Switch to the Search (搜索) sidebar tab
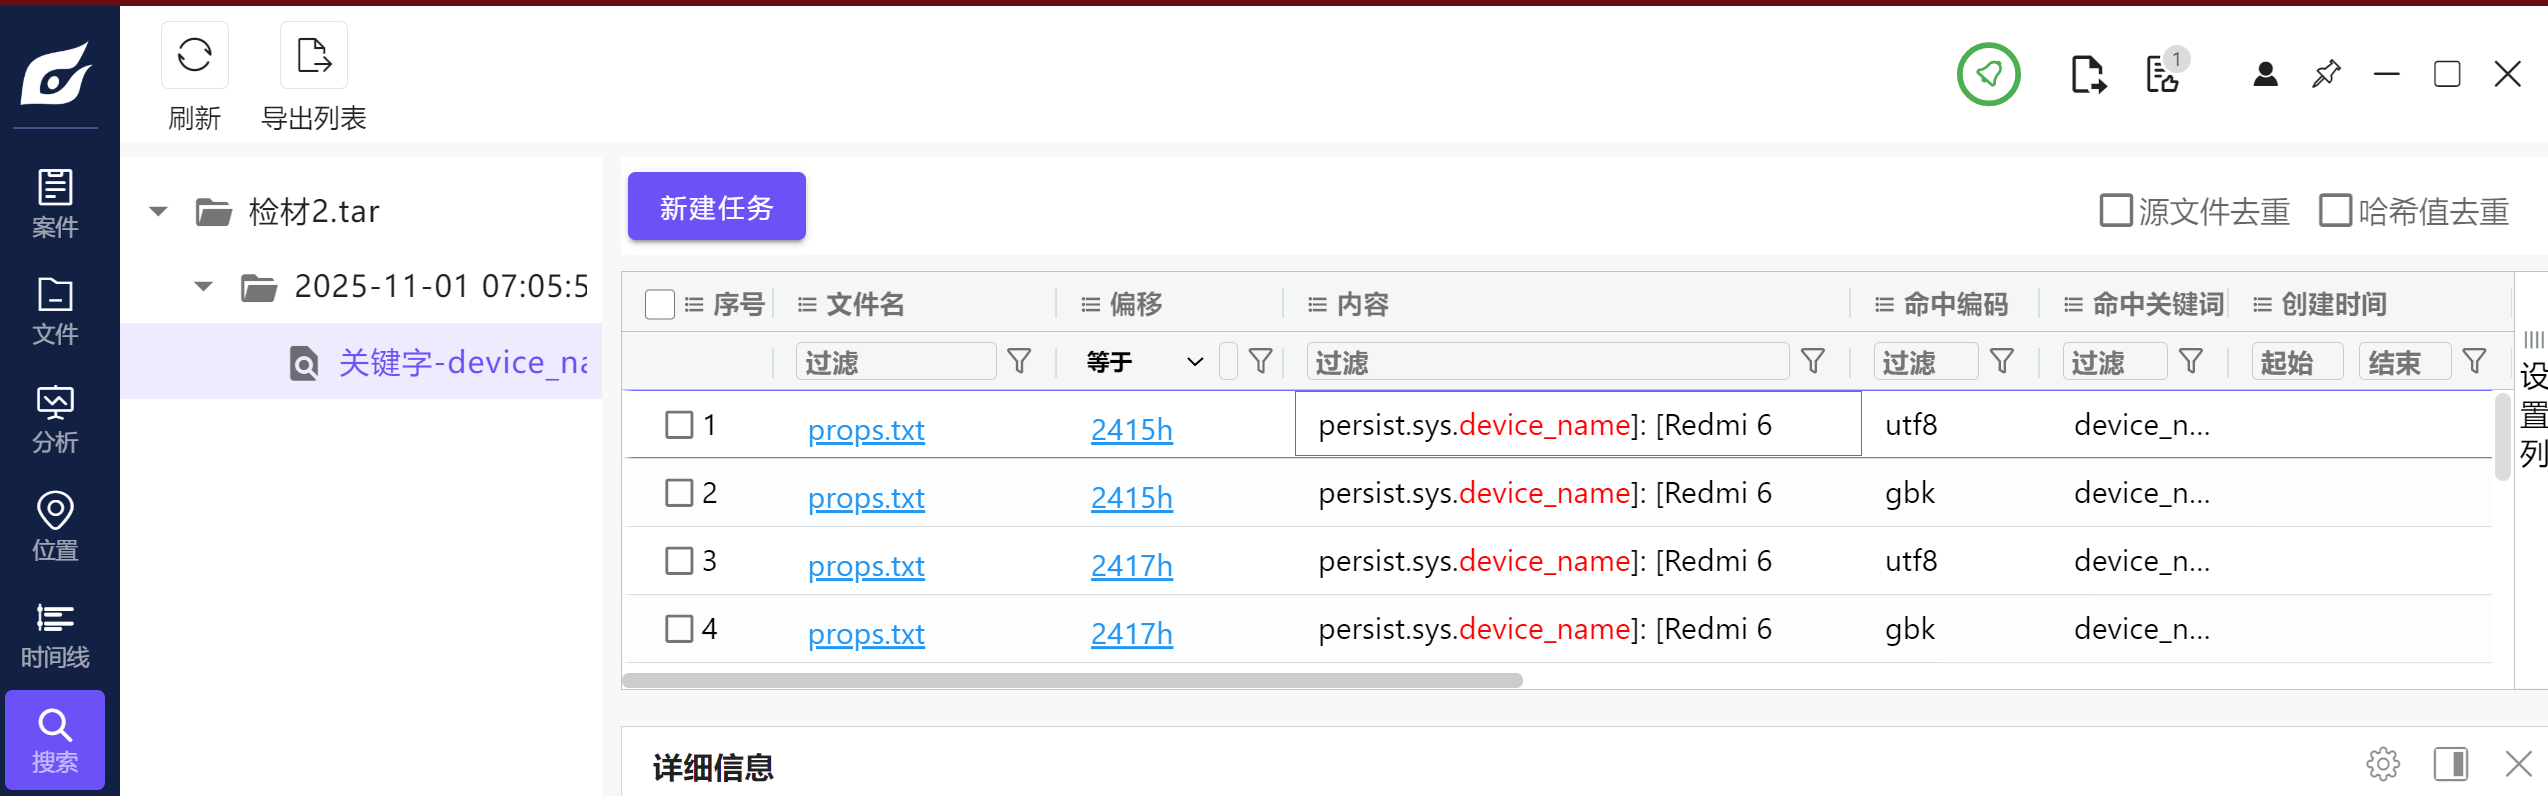This screenshot has width=2548, height=796. point(55,740)
